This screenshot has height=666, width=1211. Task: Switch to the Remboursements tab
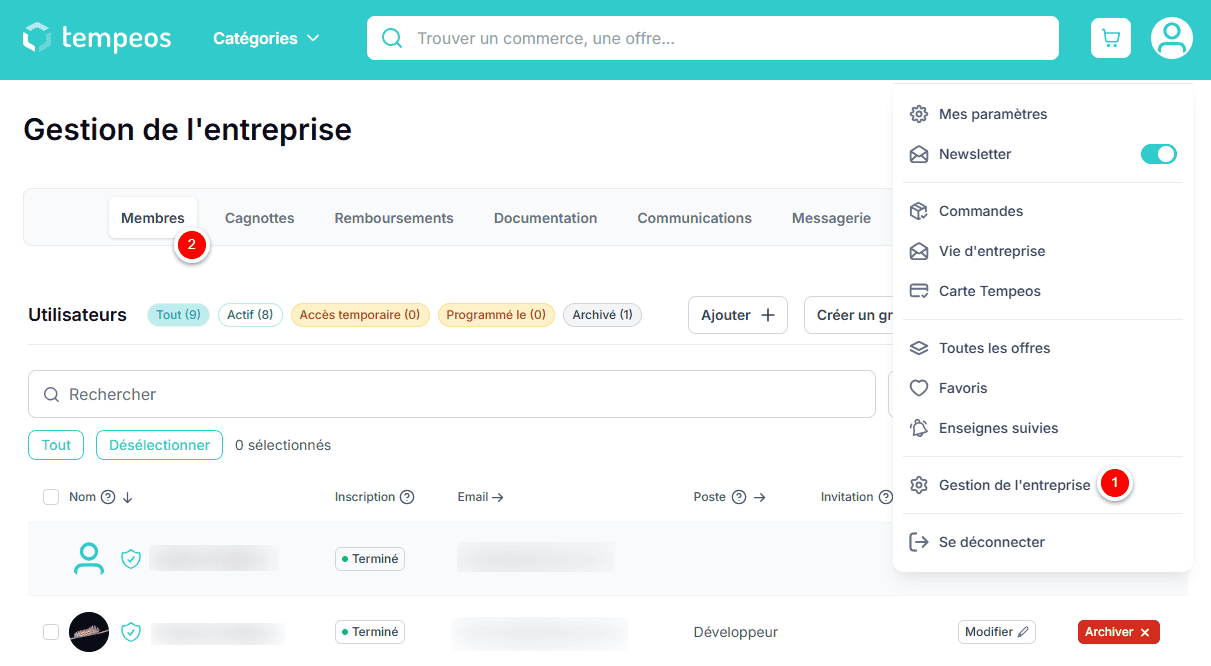tap(394, 218)
